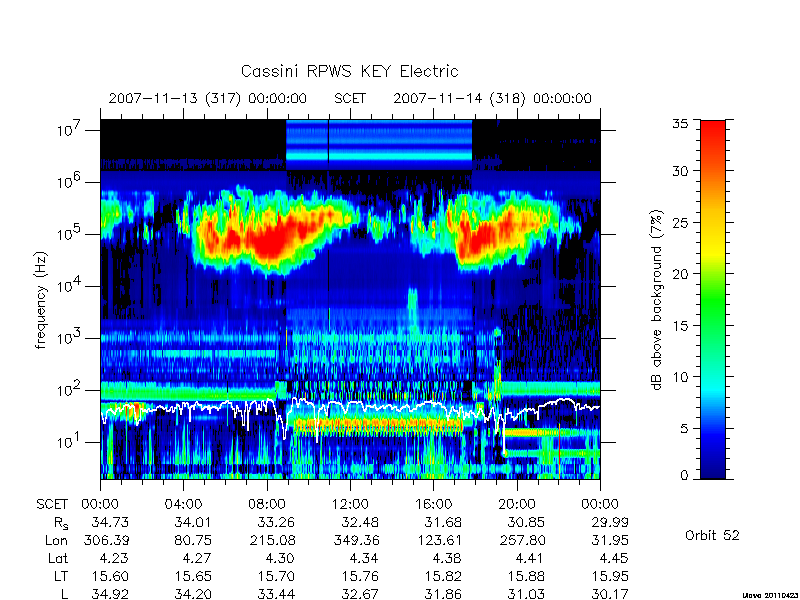Screen dimensions: 800x600
Task: Select the start date 2007-11-13 (317) 00:00:00
Action: coord(208,98)
